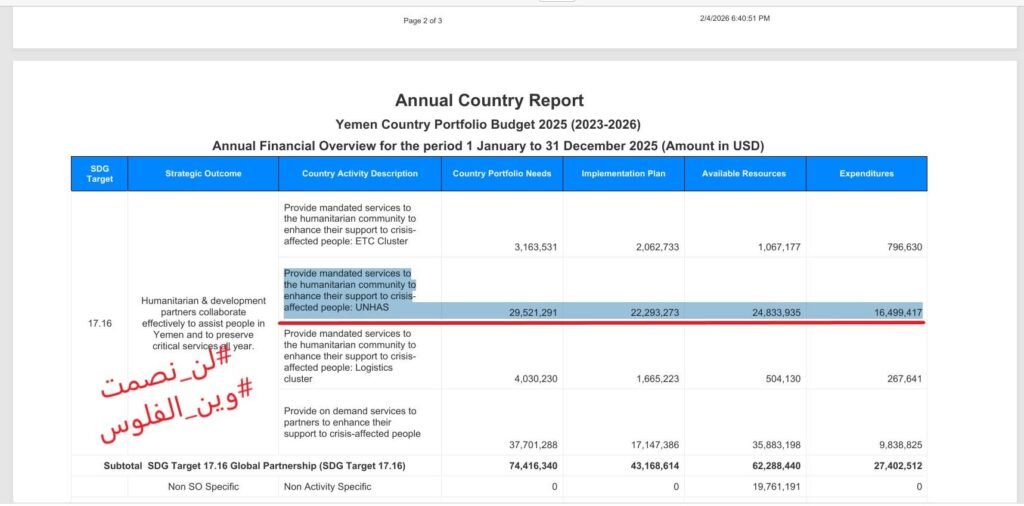The height and width of the screenshot is (506, 1024).
Task: Click the Annual Country Report title
Action: (x=489, y=101)
